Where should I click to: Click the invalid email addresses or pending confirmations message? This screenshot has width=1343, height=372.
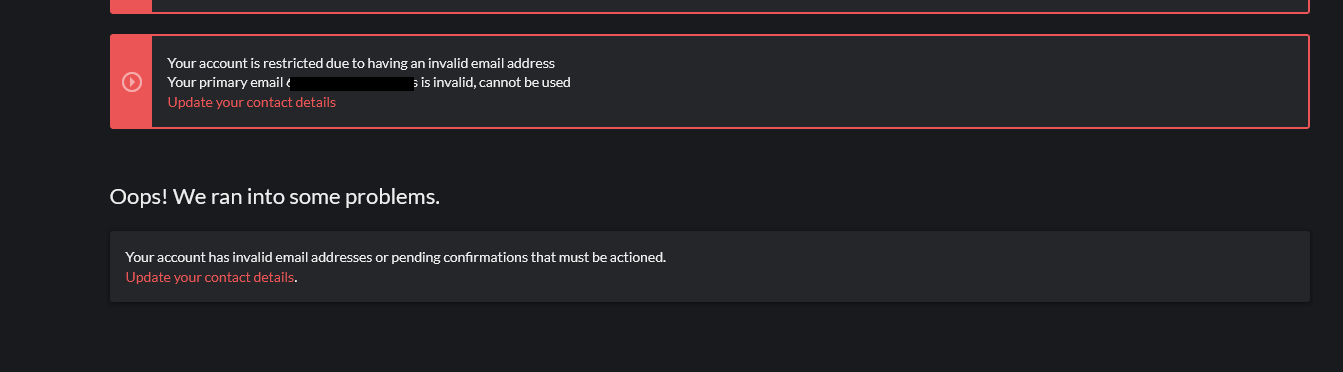pyautogui.click(x=396, y=257)
